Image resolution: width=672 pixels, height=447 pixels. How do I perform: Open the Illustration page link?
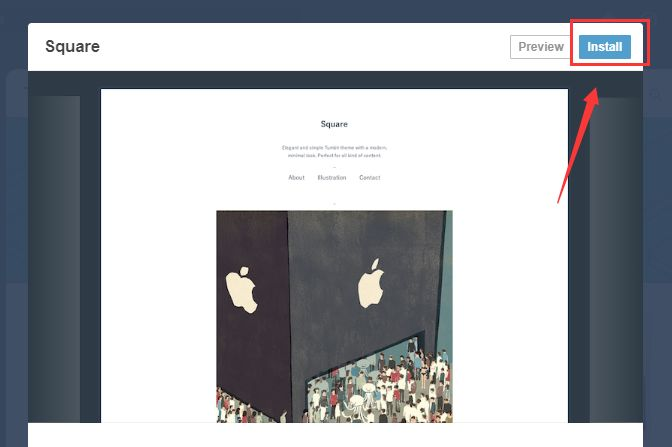click(x=332, y=177)
